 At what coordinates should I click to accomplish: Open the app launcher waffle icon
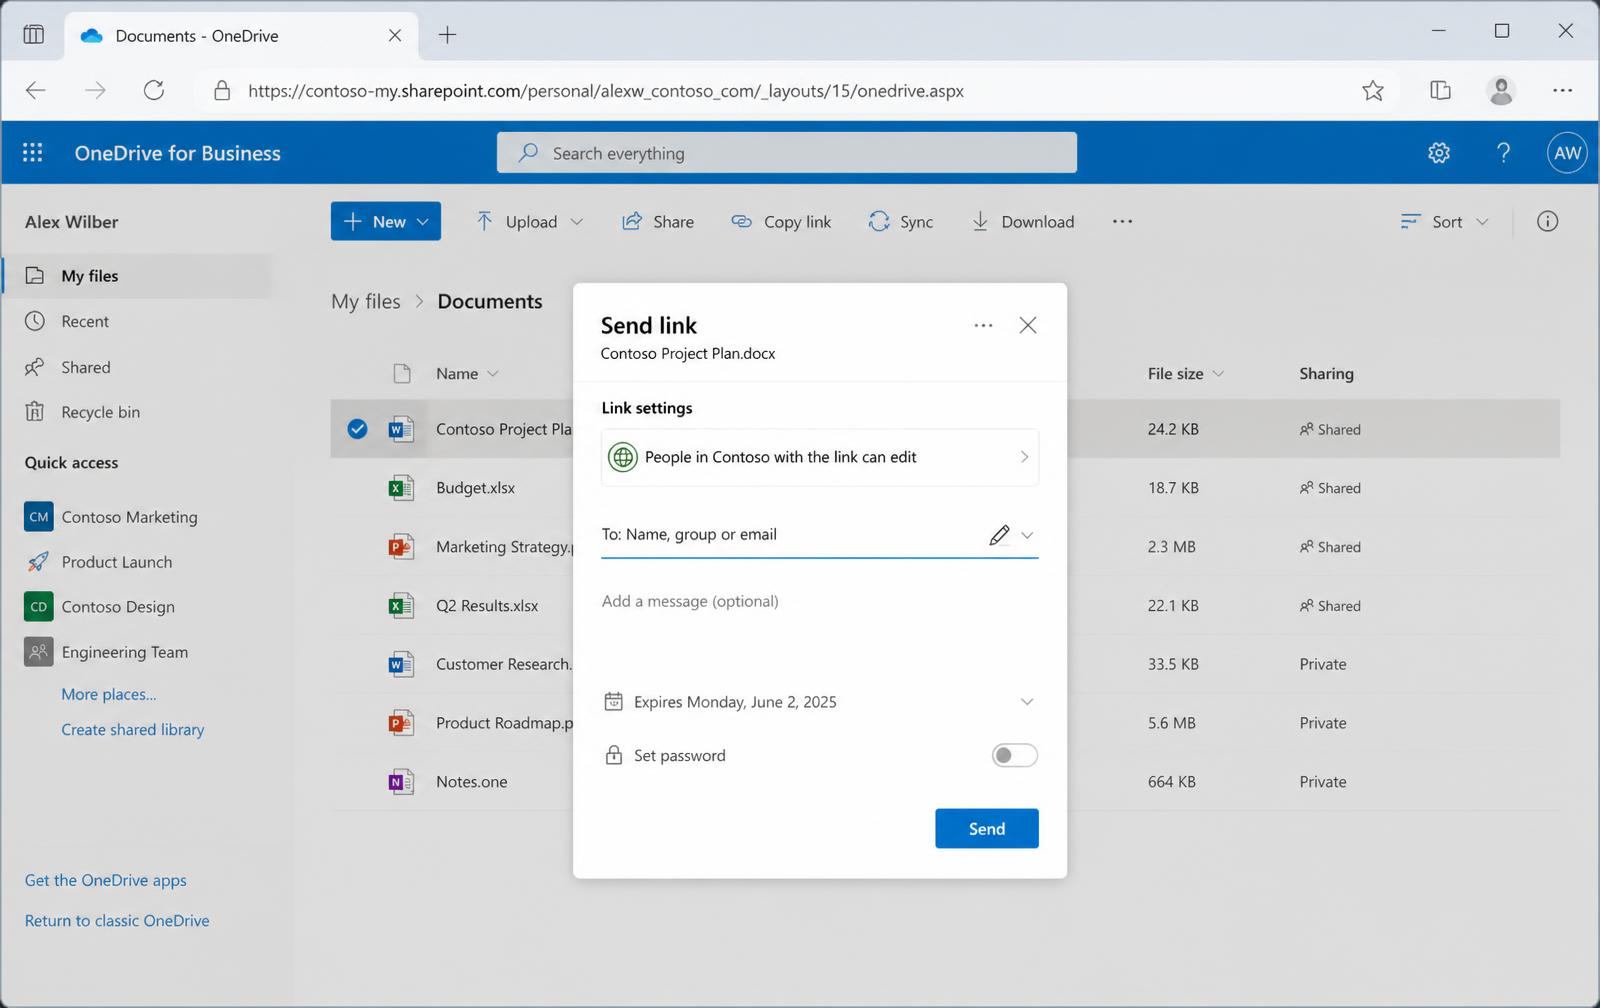tap(33, 152)
